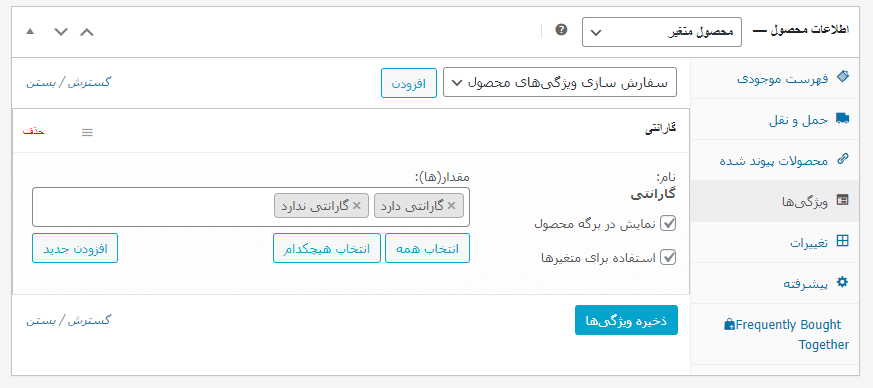Open the محصول متغیر product type dropdown
This screenshot has width=873, height=388.
[x=662, y=32]
